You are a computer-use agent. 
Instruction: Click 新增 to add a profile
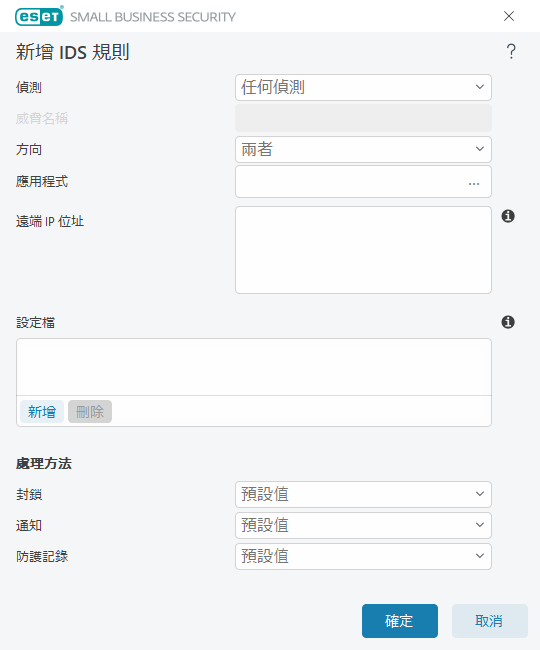tap(42, 412)
